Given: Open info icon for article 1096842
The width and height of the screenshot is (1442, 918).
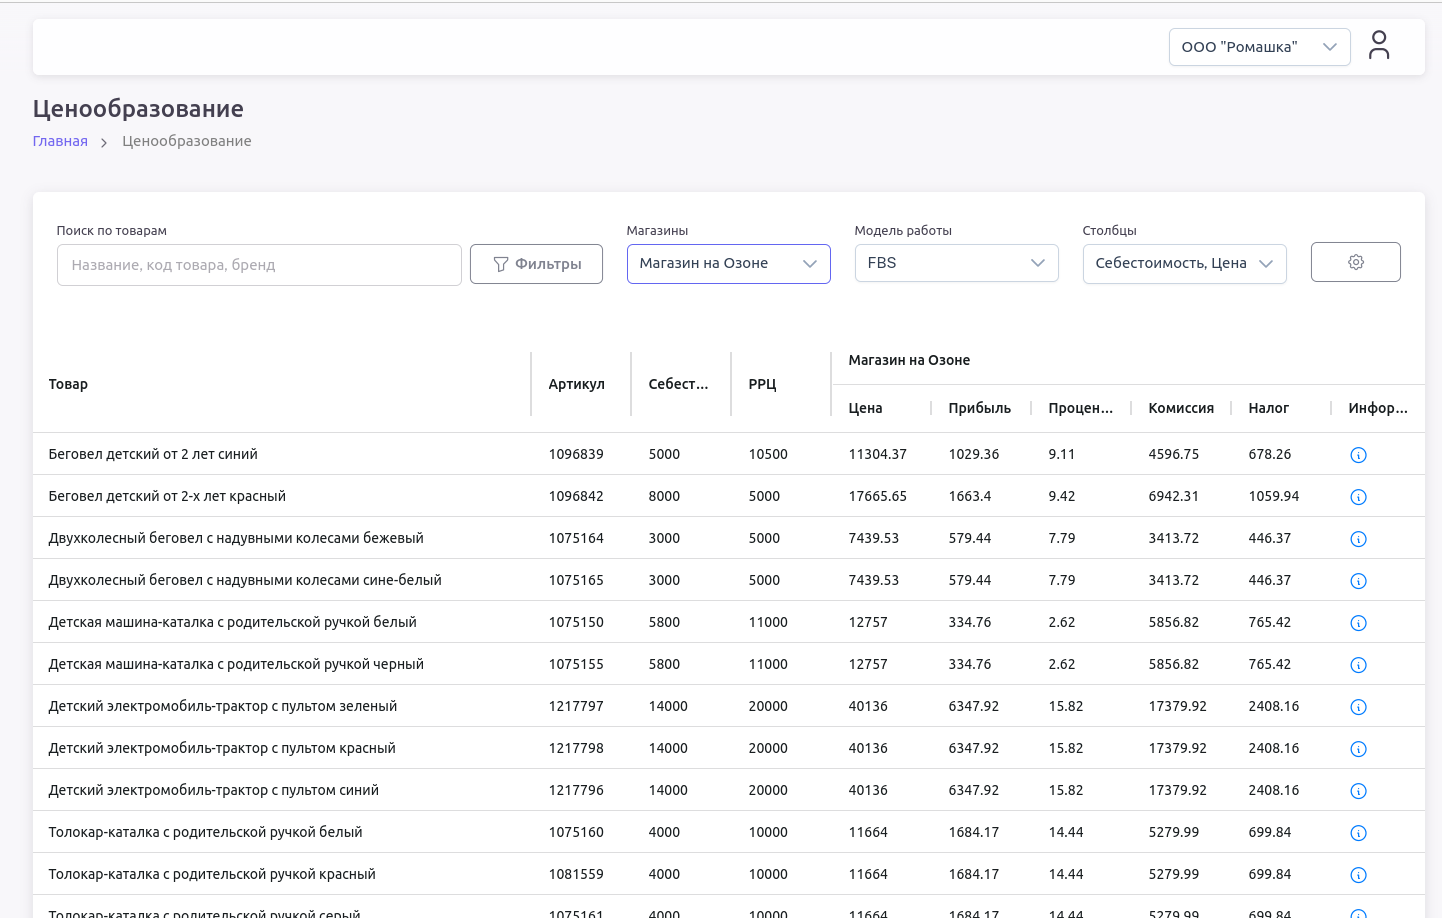Looking at the screenshot, I should 1358,497.
